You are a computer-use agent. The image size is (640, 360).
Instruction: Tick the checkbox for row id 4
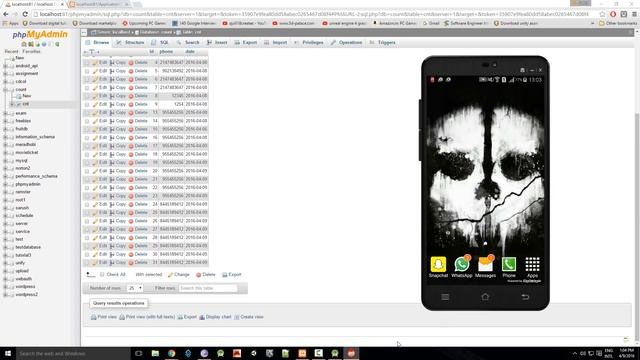tap(87, 63)
